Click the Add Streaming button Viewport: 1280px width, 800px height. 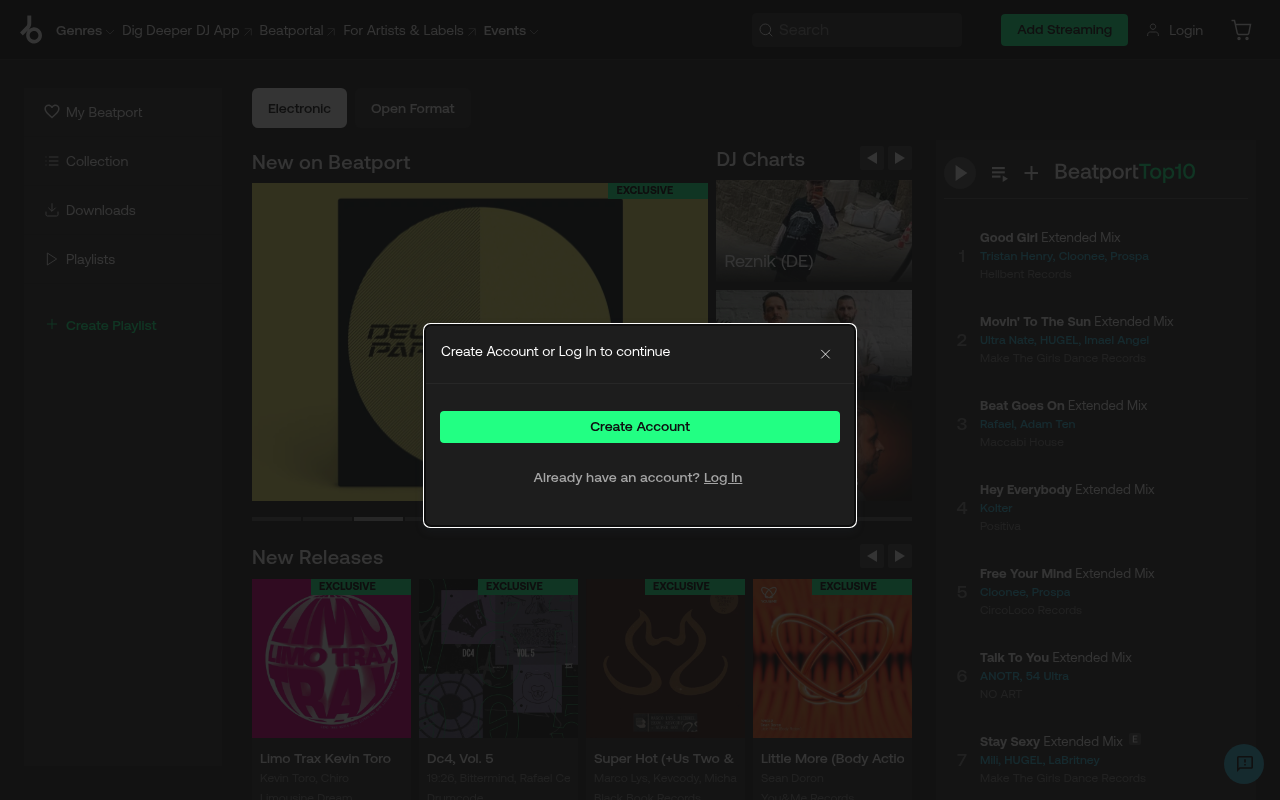coord(1064,30)
